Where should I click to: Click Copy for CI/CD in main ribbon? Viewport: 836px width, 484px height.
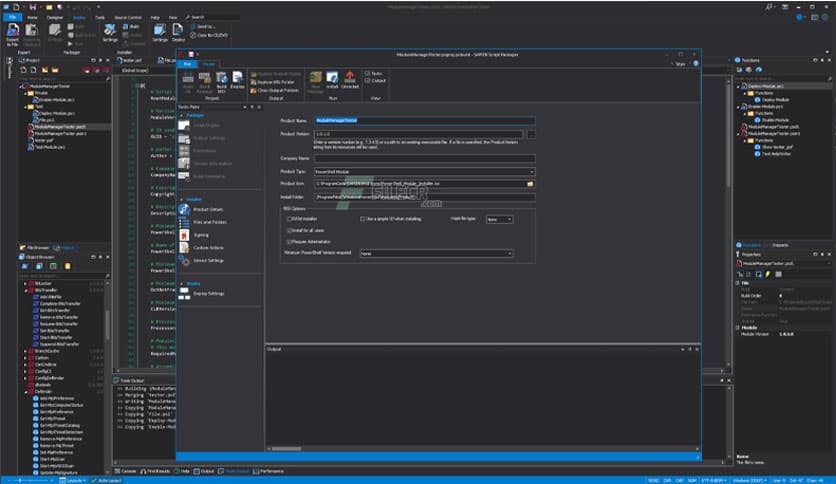(x=210, y=35)
